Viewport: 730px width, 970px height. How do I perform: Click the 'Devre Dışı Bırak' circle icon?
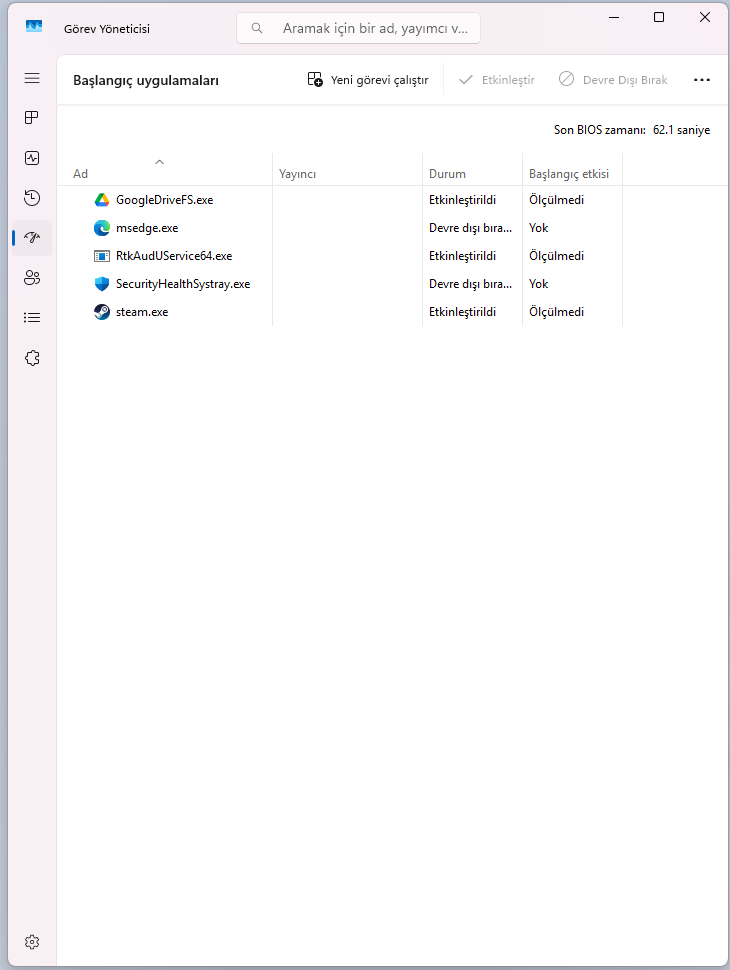[x=566, y=79]
